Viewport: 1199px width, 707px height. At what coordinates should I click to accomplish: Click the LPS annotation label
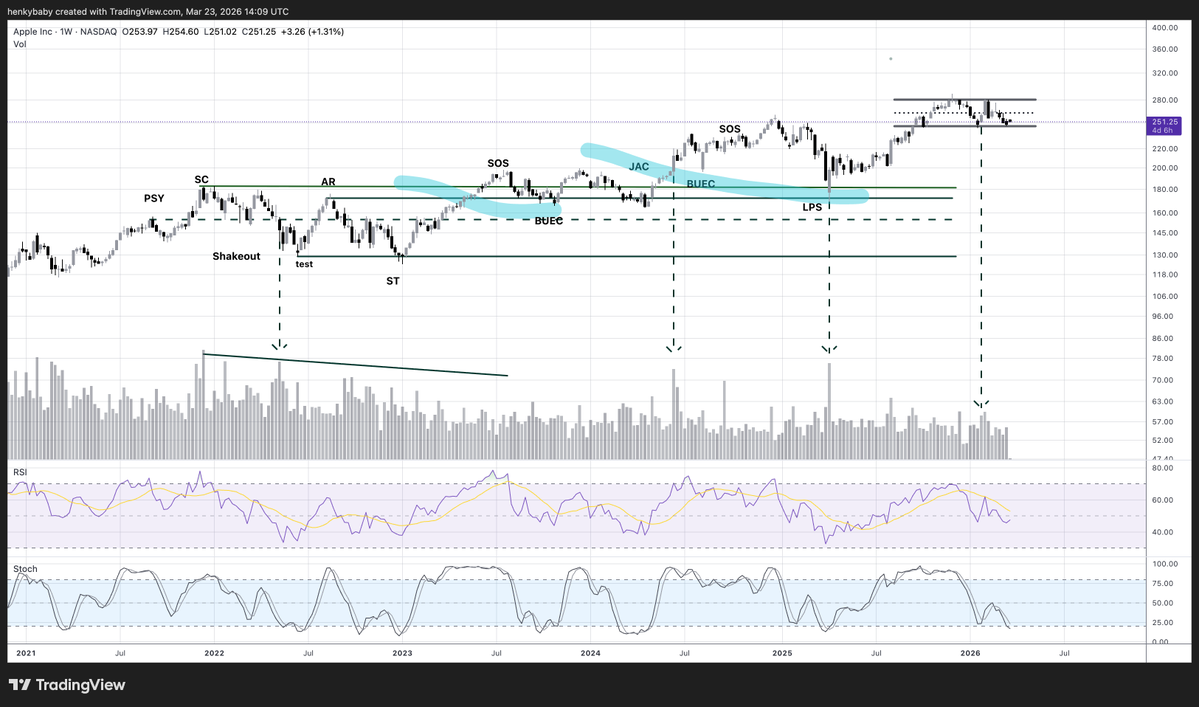pyautogui.click(x=812, y=207)
